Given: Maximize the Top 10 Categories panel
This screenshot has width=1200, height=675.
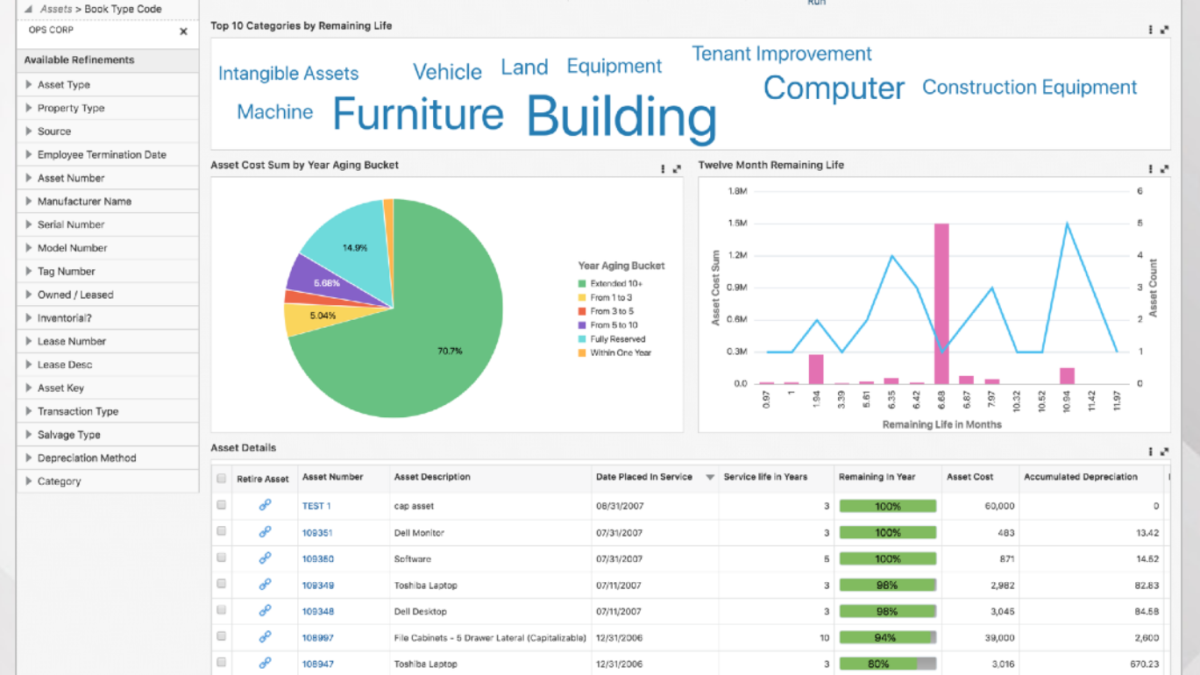Looking at the screenshot, I should [1164, 30].
